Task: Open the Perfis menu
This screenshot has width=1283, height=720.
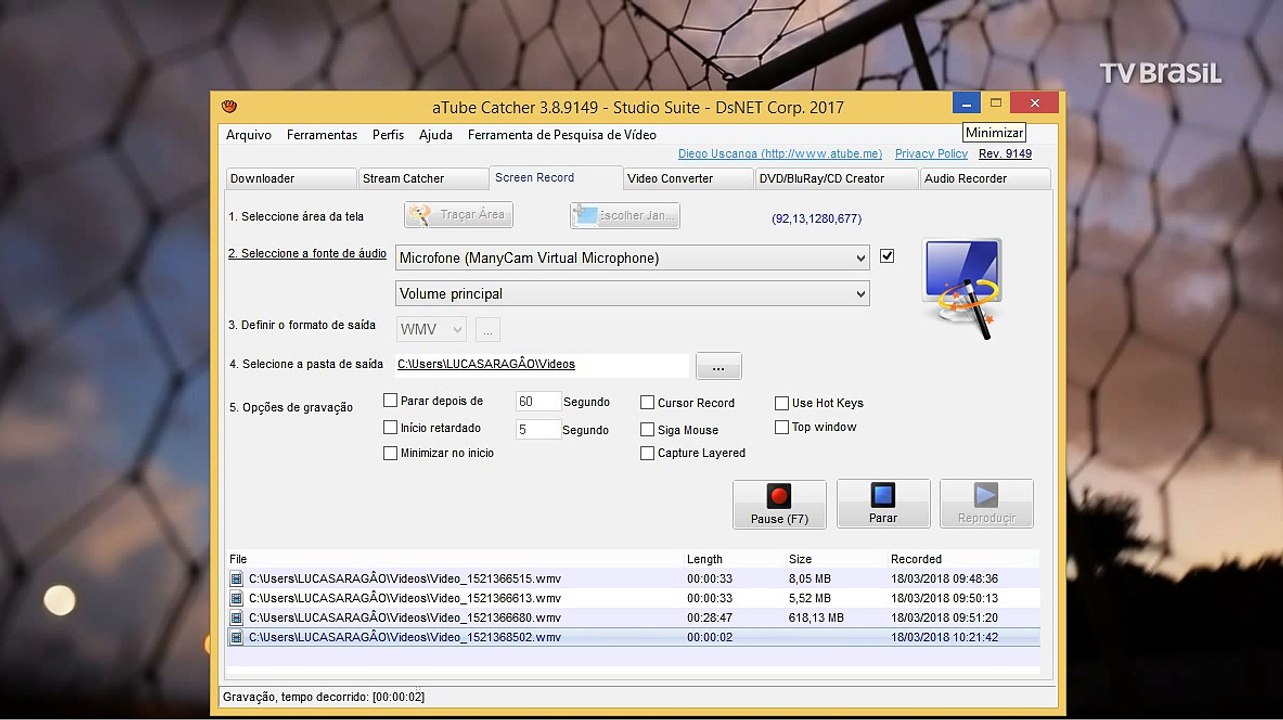Action: (x=388, y=135)
